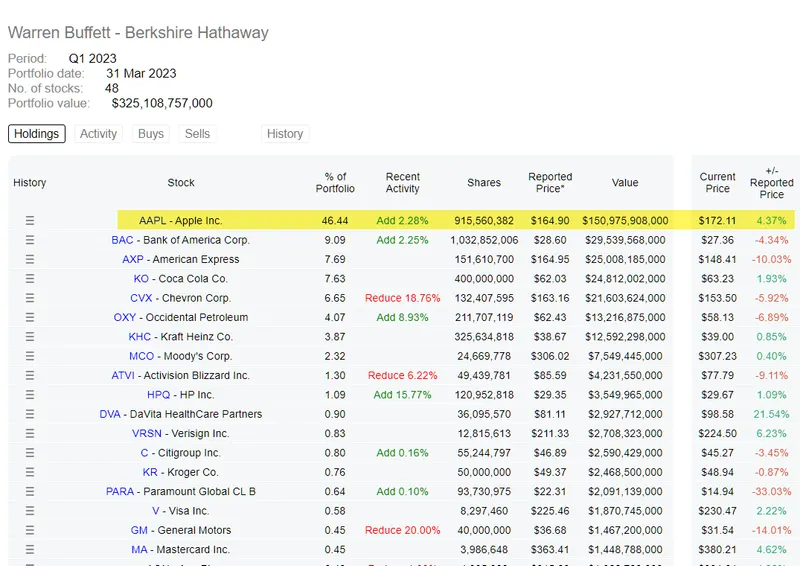Click history icon for General Motors row
Image resolution: width=800 pixels, height=566 pixels.
30,531
